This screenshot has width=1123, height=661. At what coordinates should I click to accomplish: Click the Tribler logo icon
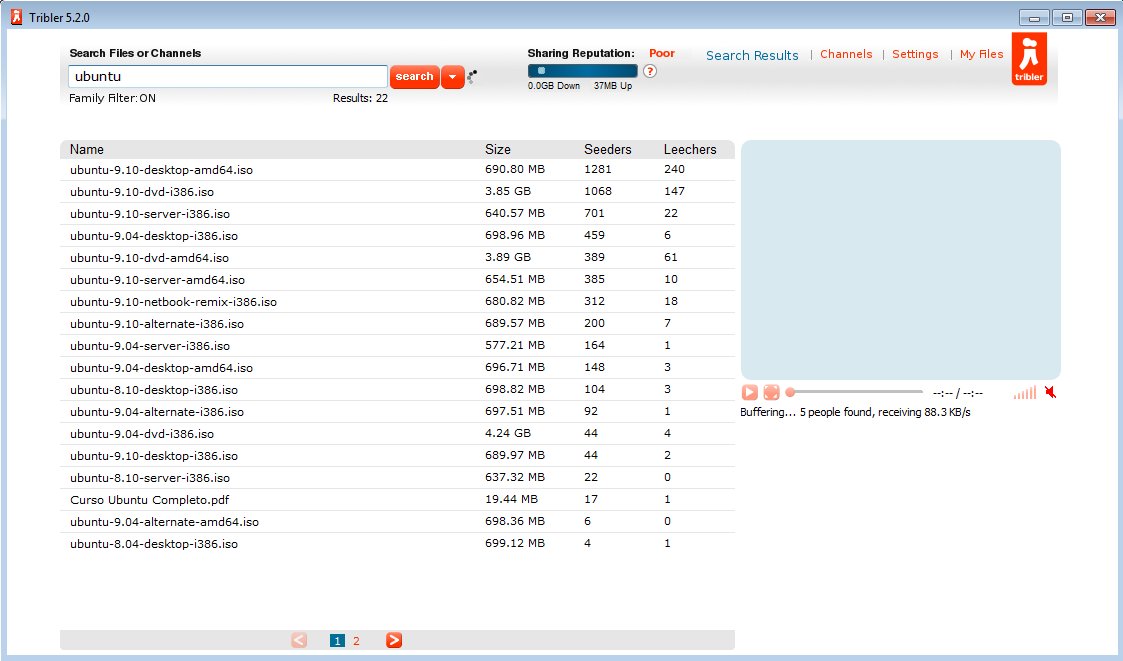tap(1029, 59)
